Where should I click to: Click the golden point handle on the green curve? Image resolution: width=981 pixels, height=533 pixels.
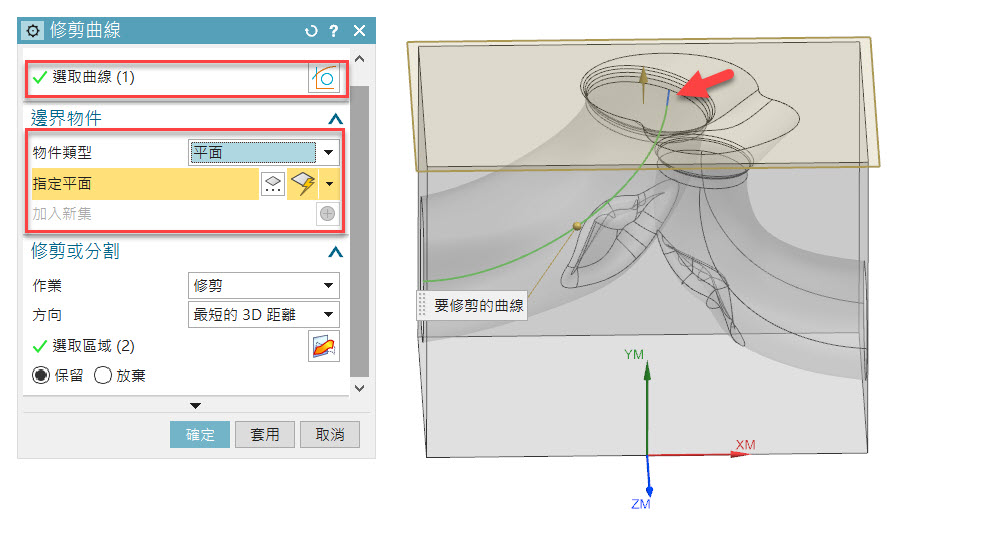tap(577, 226)
